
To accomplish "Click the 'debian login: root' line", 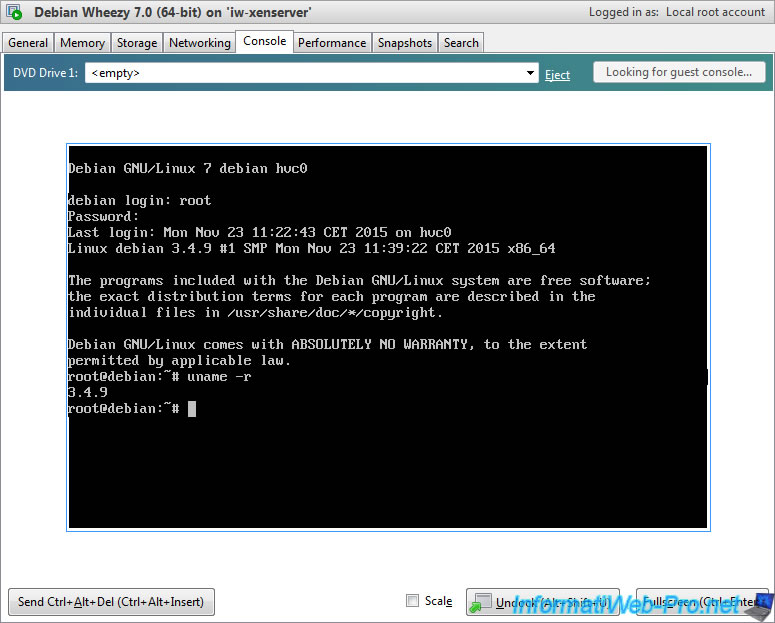I will tap(139, 200).
